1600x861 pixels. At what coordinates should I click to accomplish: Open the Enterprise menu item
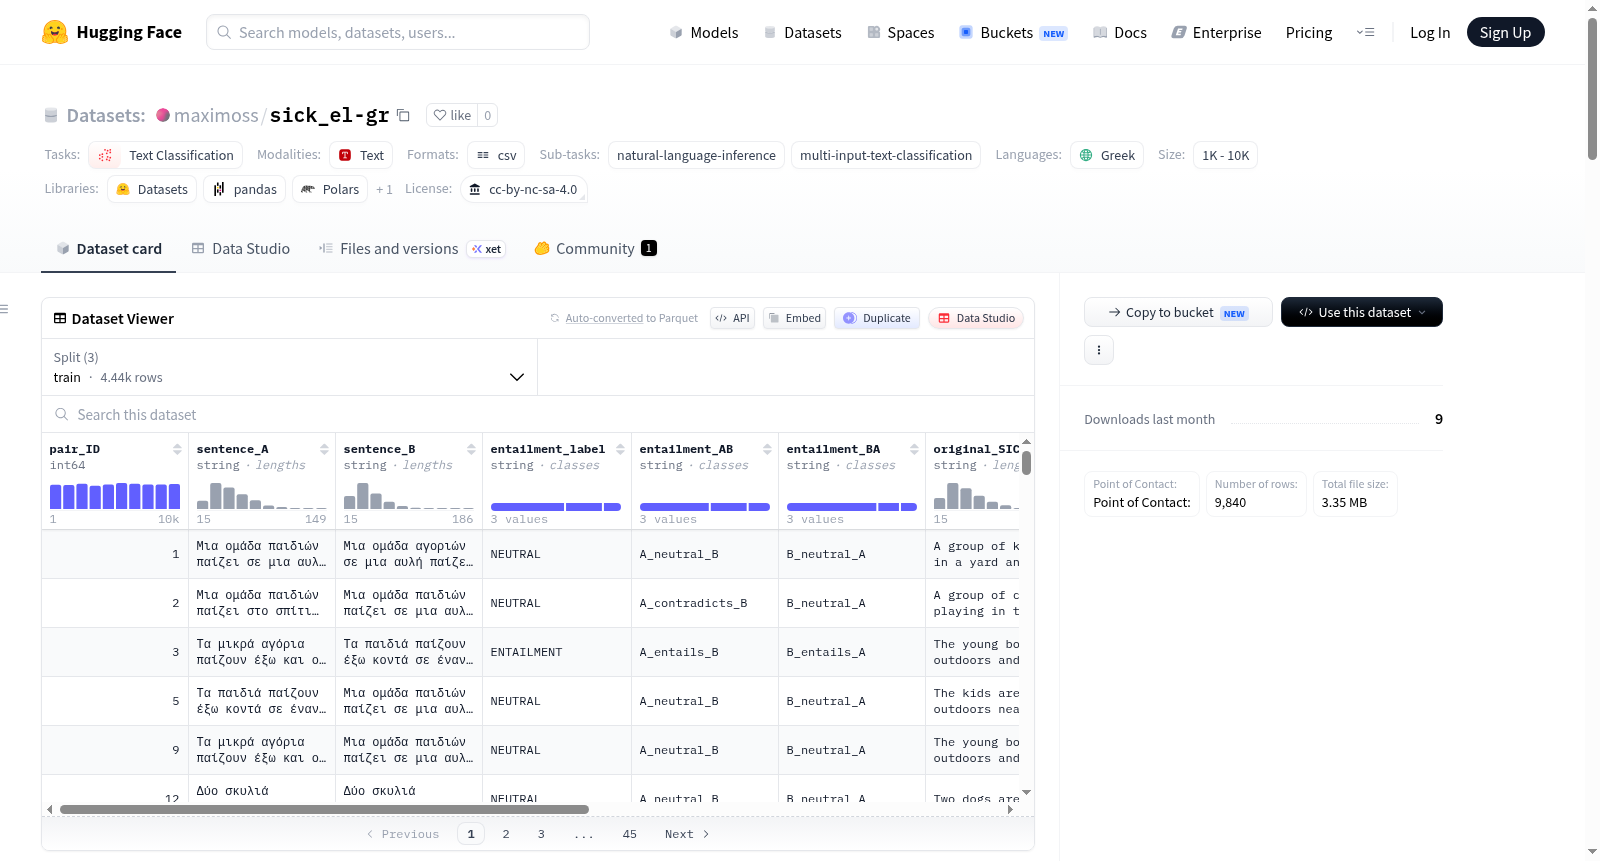tap(1216, 32)
